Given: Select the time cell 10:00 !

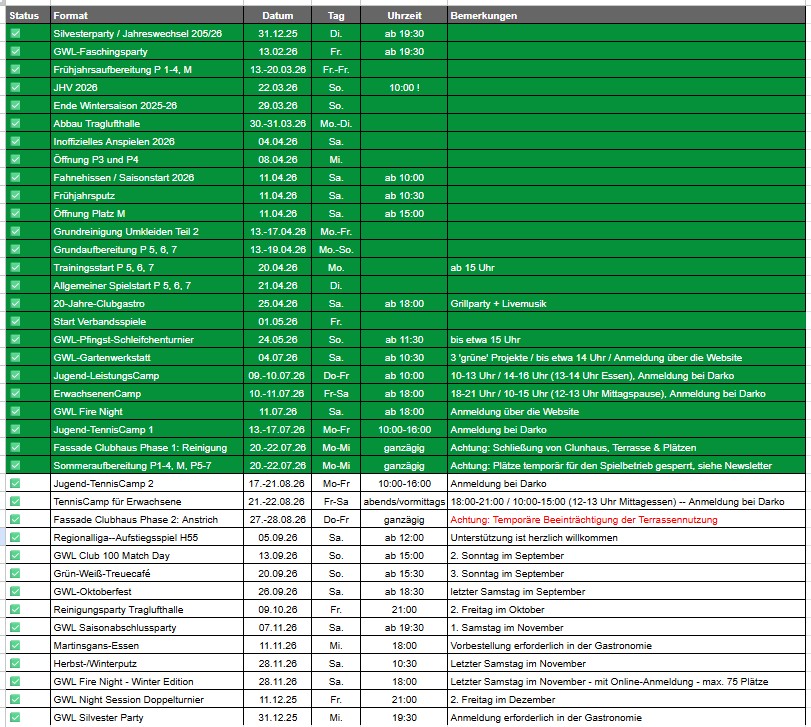Looking at the screenshot, I should [x=404, y=87].
